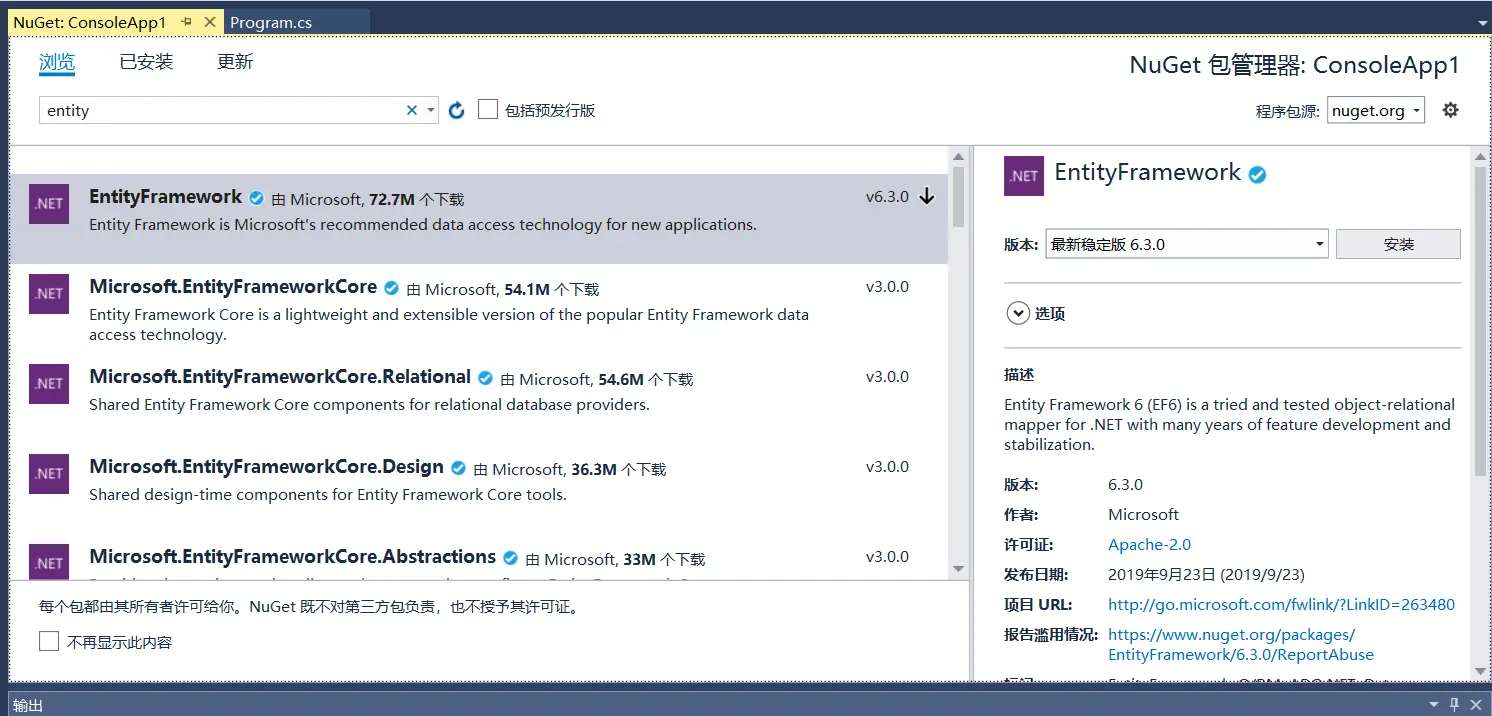
Task: Click package list scrollbar up arrow
Action: [958, 157]
